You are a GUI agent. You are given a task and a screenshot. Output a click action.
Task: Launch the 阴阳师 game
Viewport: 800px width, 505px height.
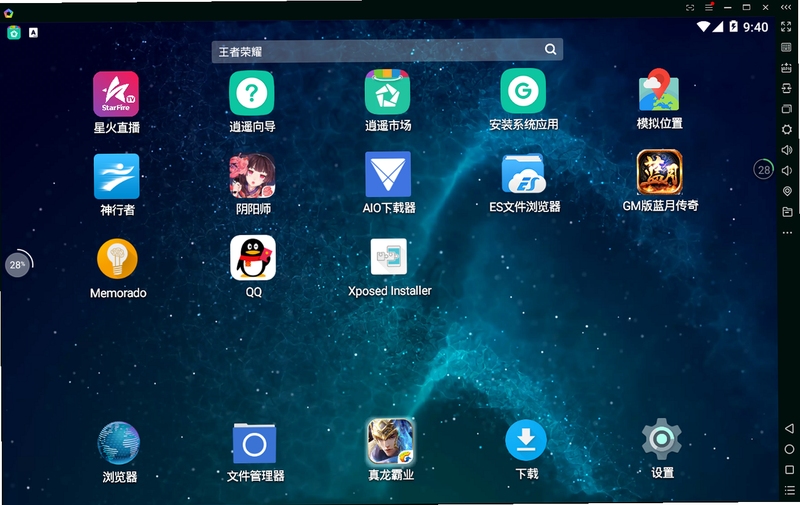[x=253, y=175]
